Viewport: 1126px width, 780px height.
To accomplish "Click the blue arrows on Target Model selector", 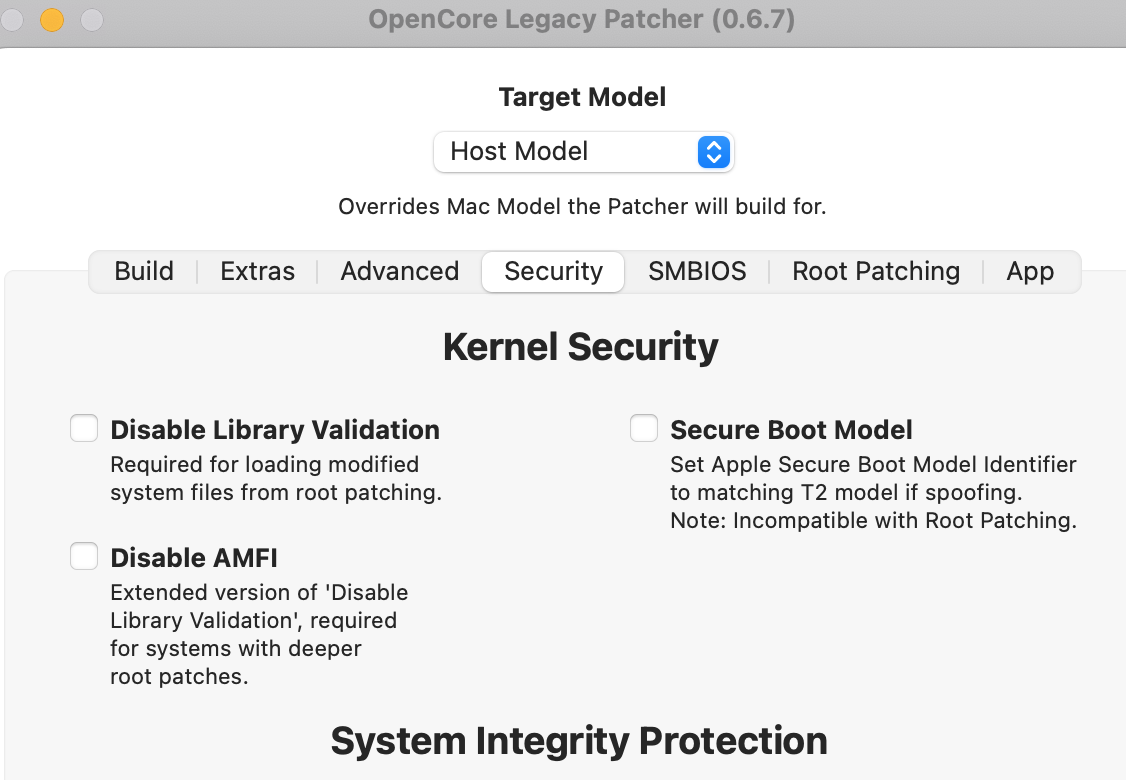I will click(x=713, y=152).
